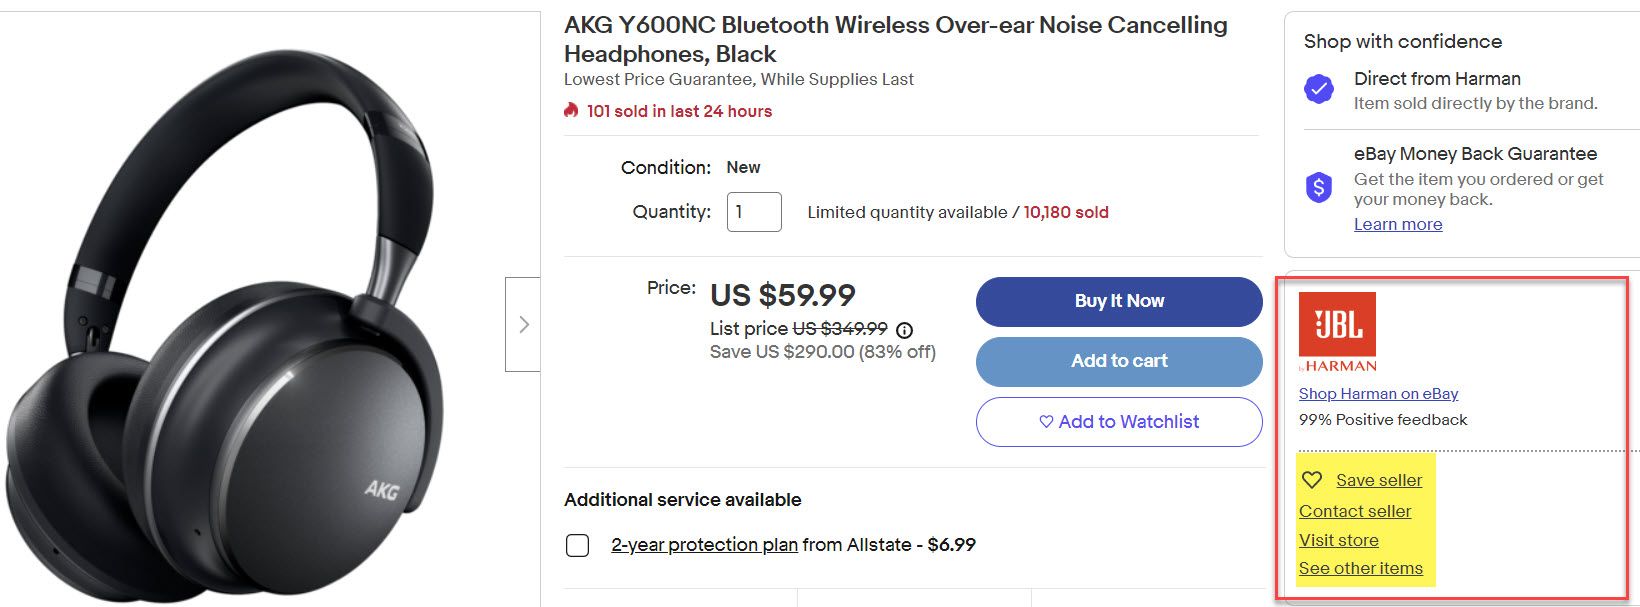Screen dimensions: 1640x607
Task: Click the list price info icon
Action: 905,329
